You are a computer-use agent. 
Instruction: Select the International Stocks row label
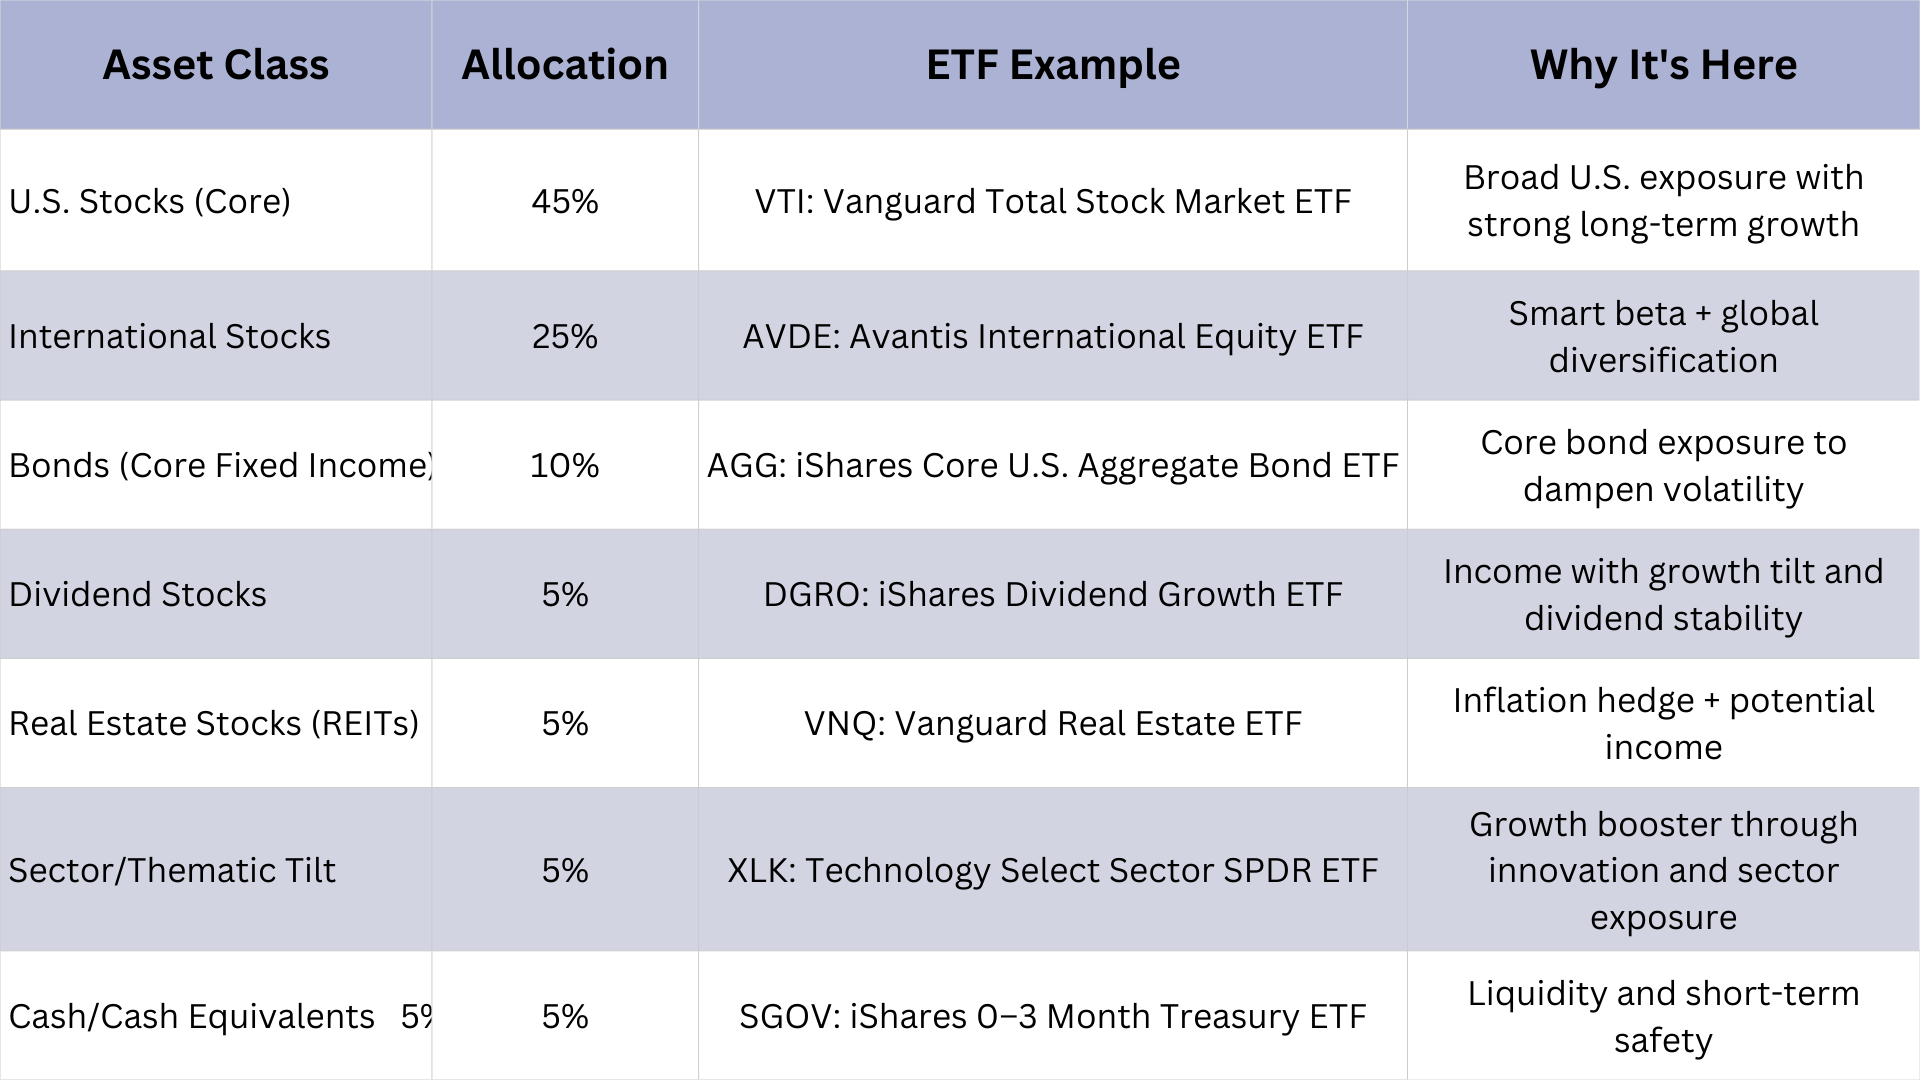[169, 336]
